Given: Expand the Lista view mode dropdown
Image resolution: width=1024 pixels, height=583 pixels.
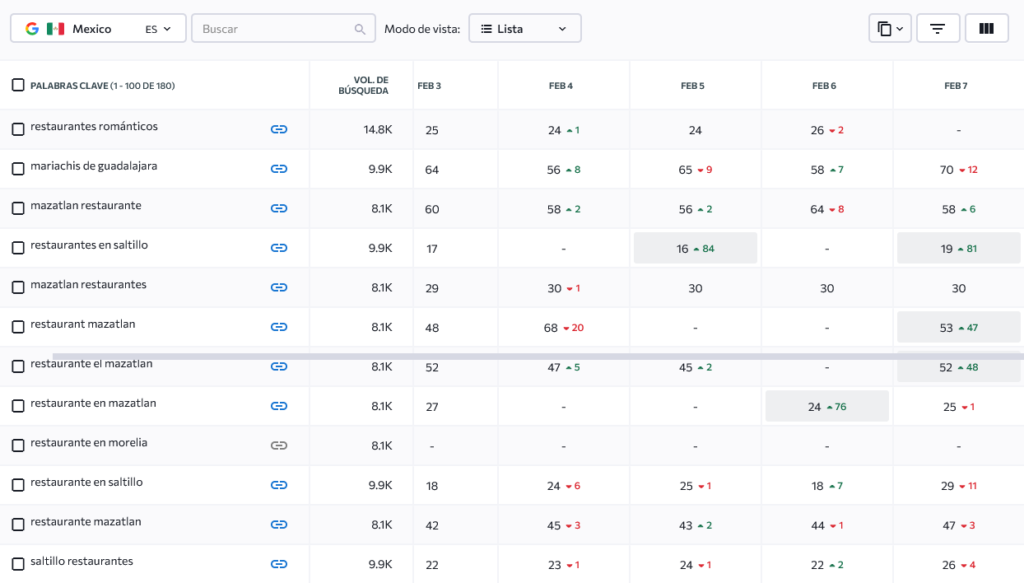Looking at the screenshot, I should click(524, 29).
